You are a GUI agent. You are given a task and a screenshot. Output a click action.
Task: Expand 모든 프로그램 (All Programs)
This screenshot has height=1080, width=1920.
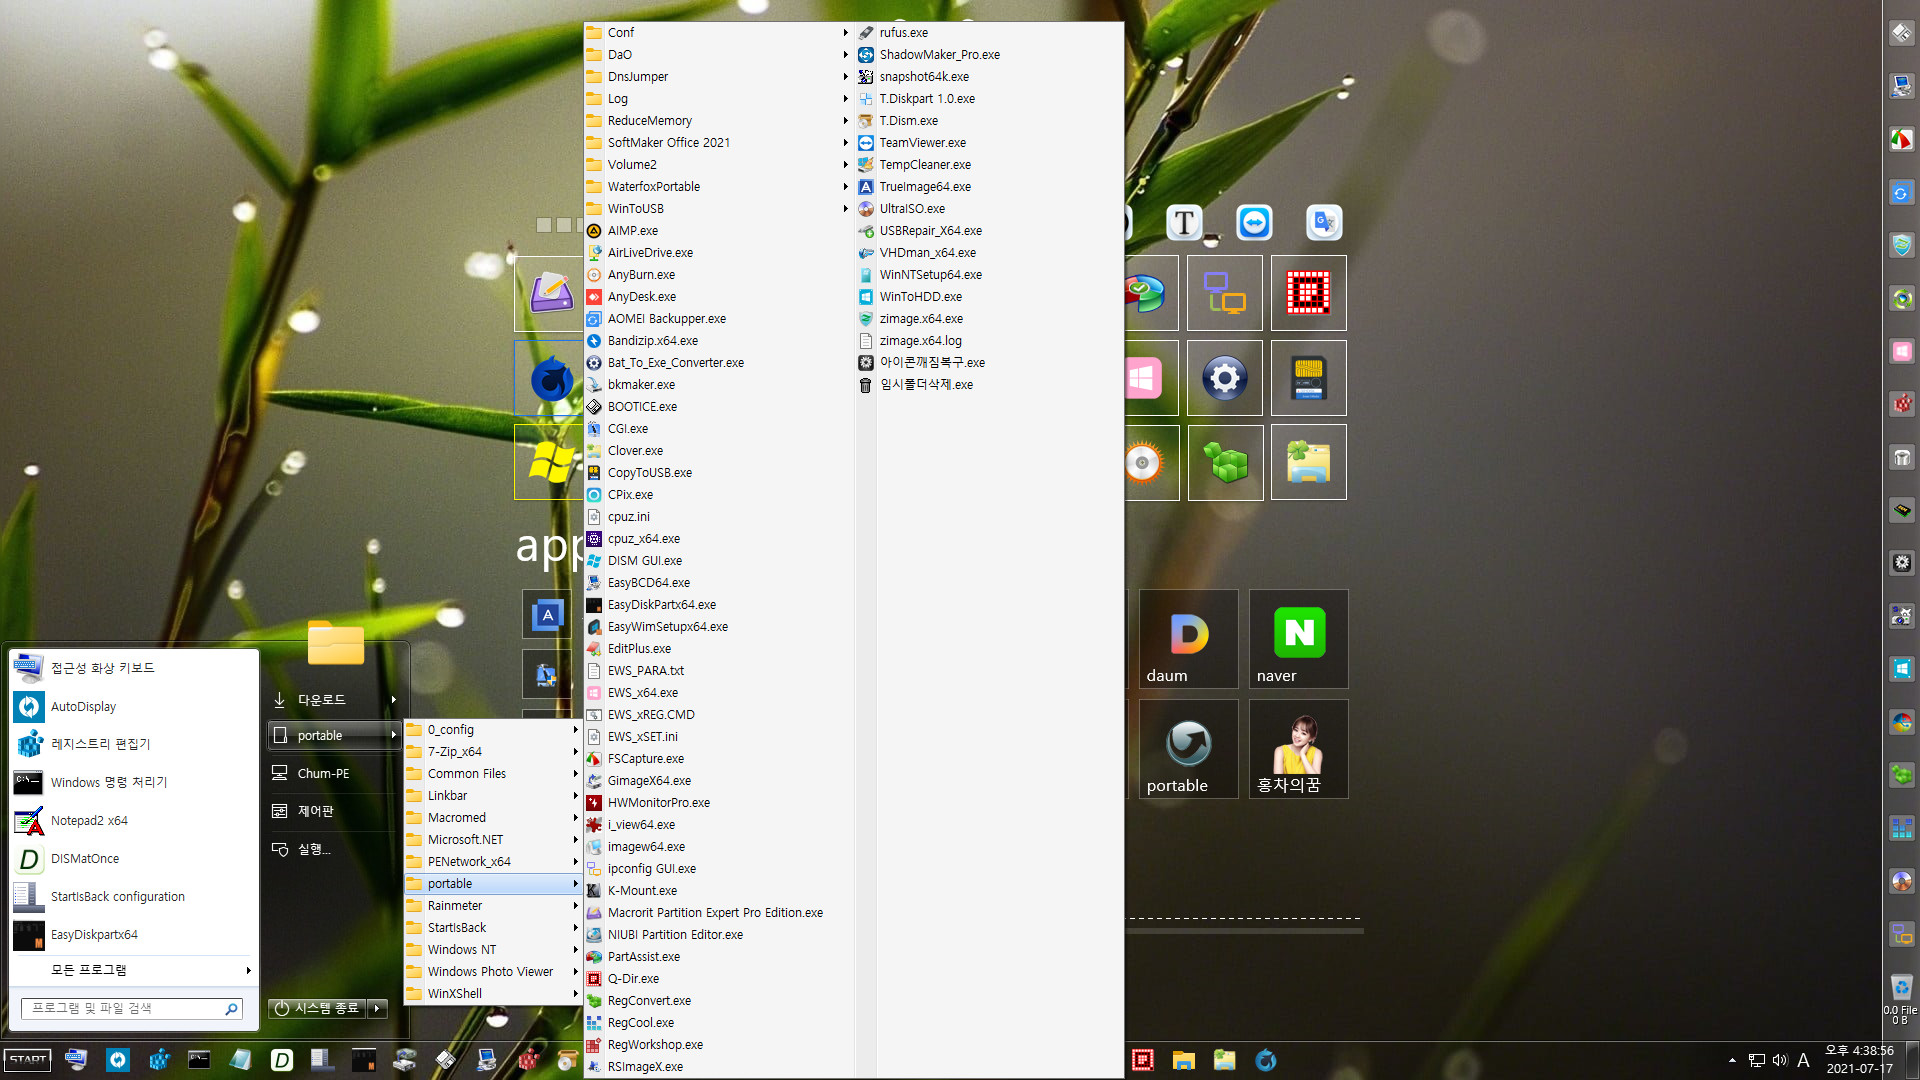134,970
